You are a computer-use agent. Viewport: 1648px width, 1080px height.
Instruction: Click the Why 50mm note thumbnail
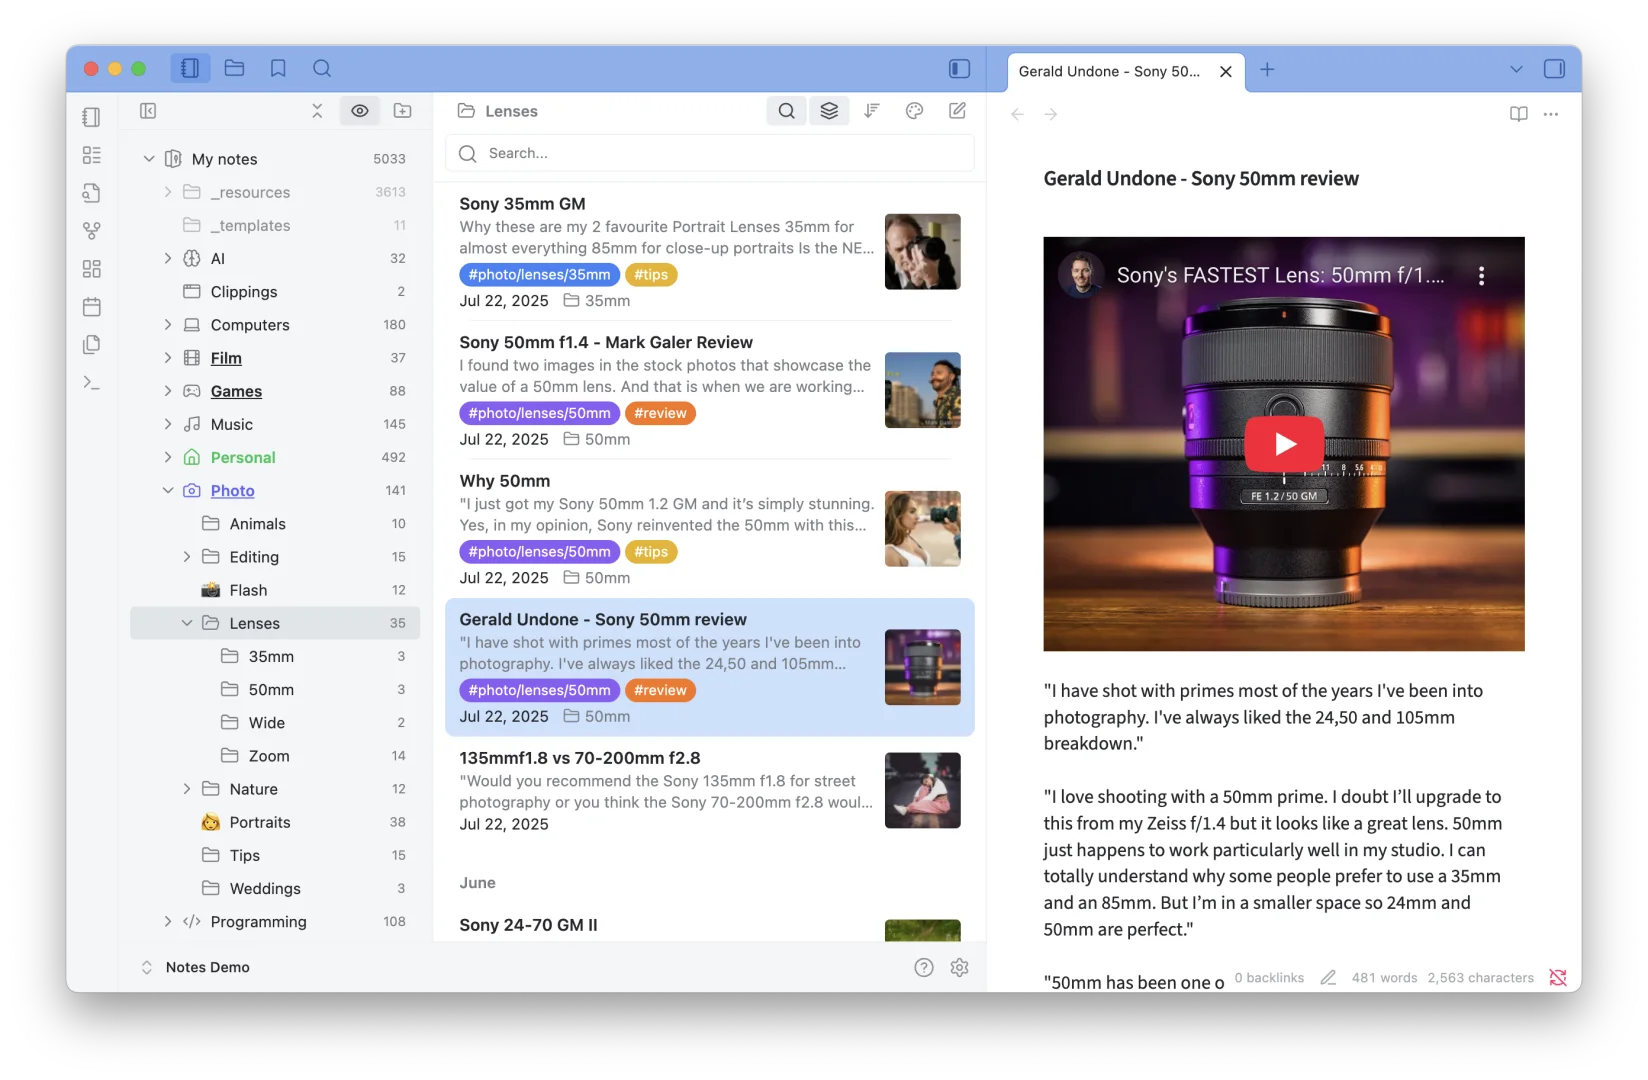coord(923,529)
